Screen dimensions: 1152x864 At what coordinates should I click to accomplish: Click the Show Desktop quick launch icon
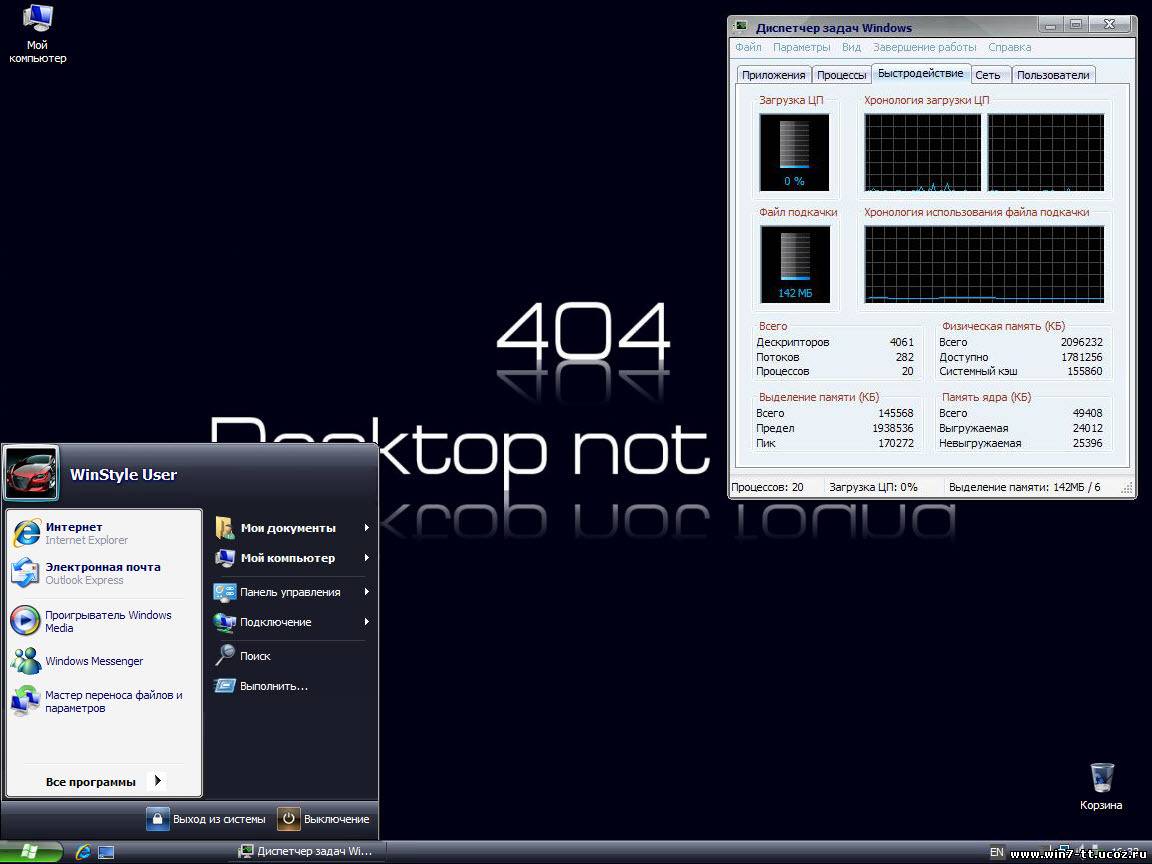point(107,852)
